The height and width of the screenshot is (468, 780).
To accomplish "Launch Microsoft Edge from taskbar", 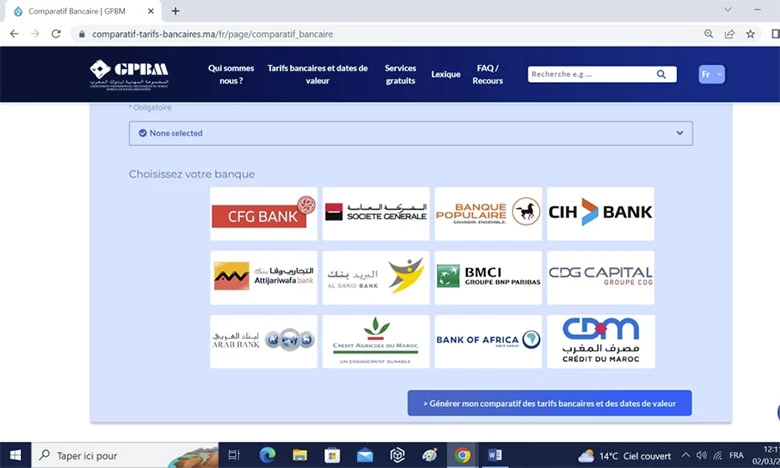I will coord(267,455).
